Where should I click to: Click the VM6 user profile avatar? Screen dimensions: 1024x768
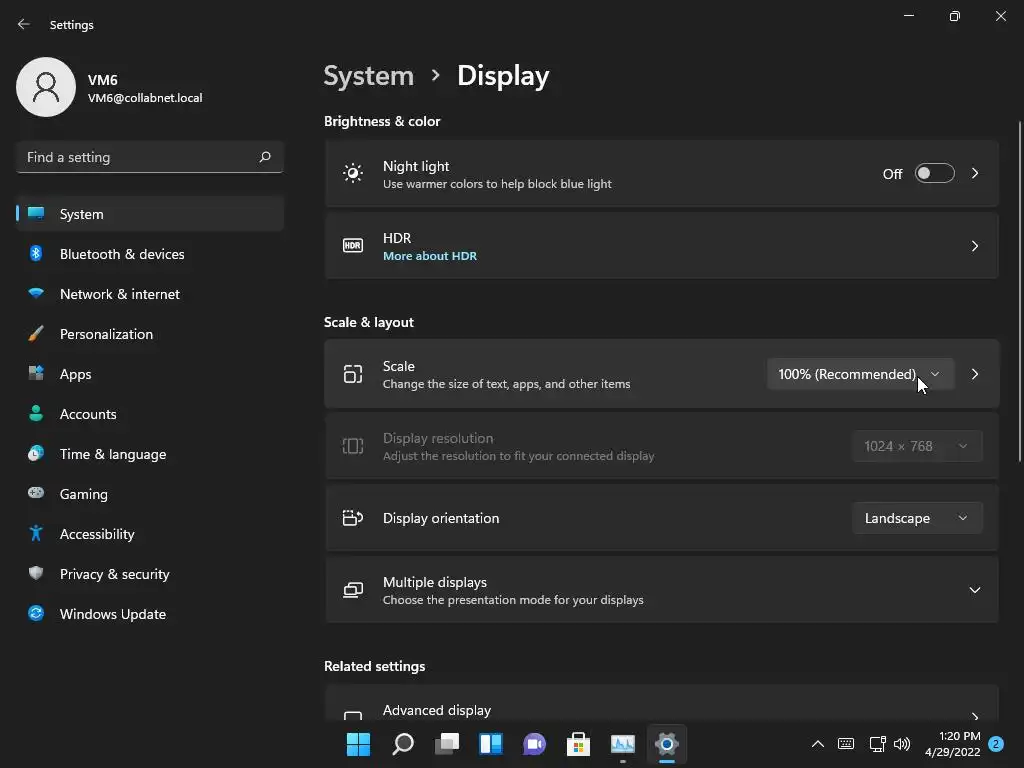pyautogui.click(x=46, y=87)
